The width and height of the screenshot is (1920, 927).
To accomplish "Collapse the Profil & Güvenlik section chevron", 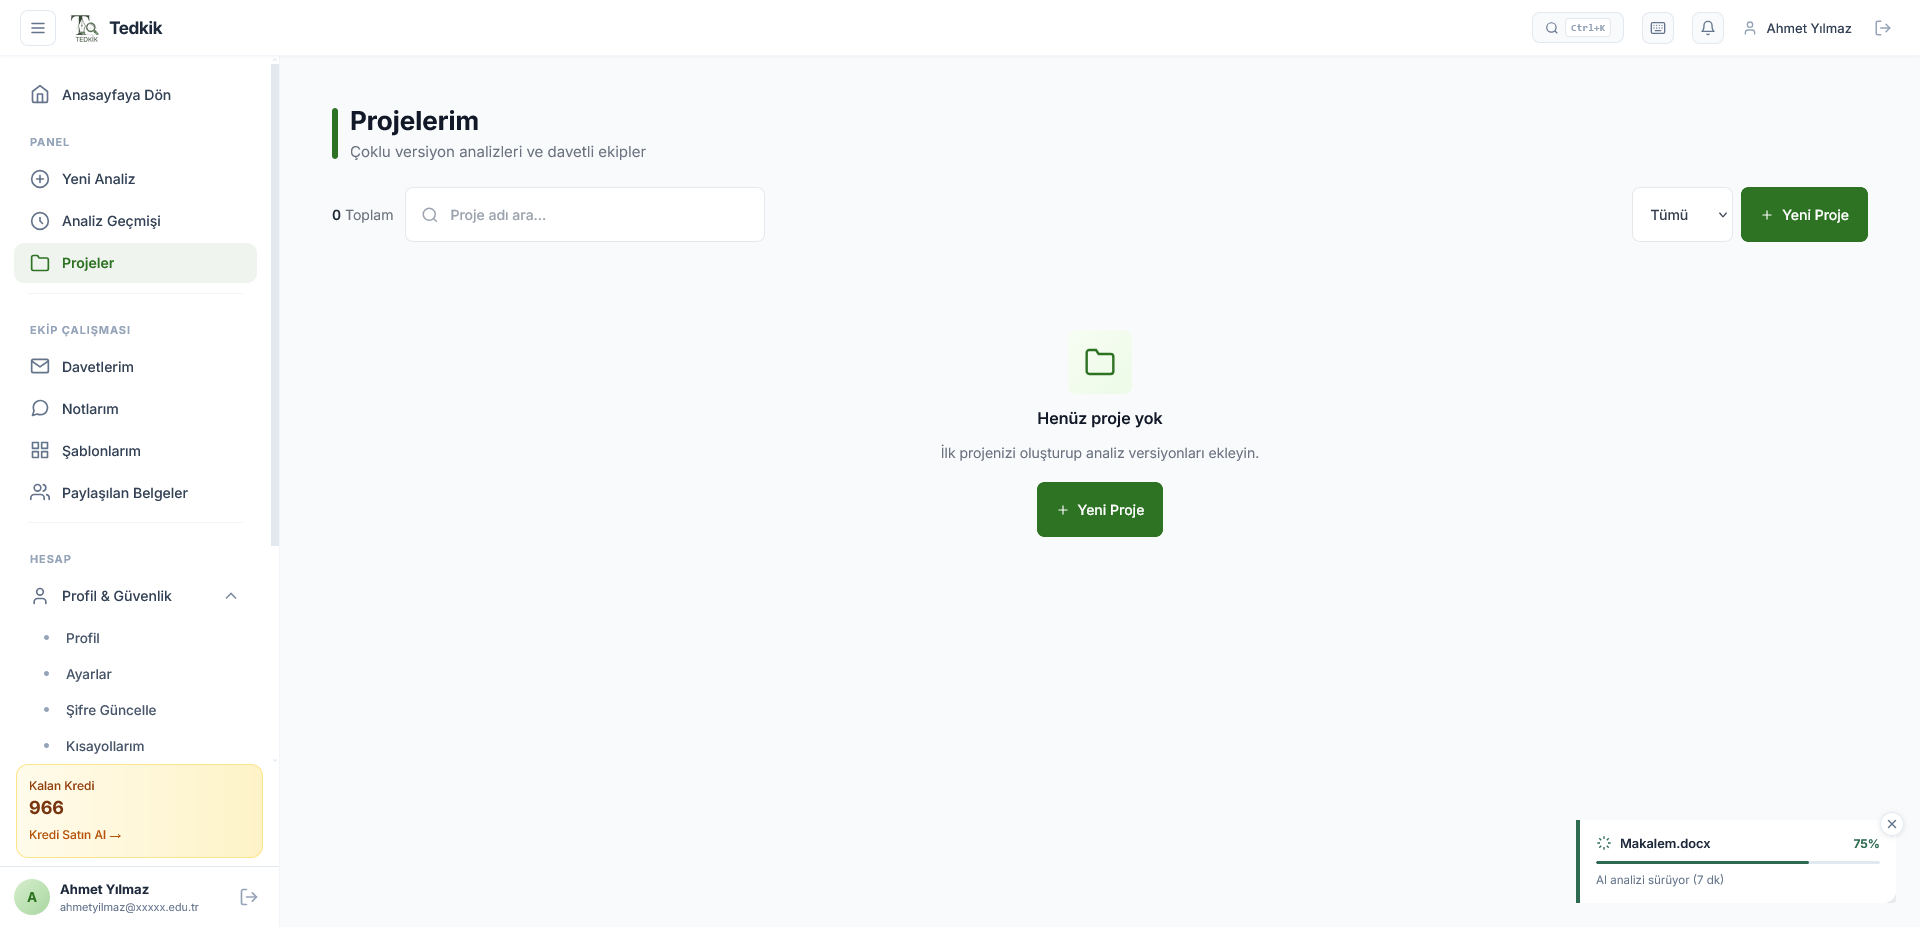I will 231,596.
